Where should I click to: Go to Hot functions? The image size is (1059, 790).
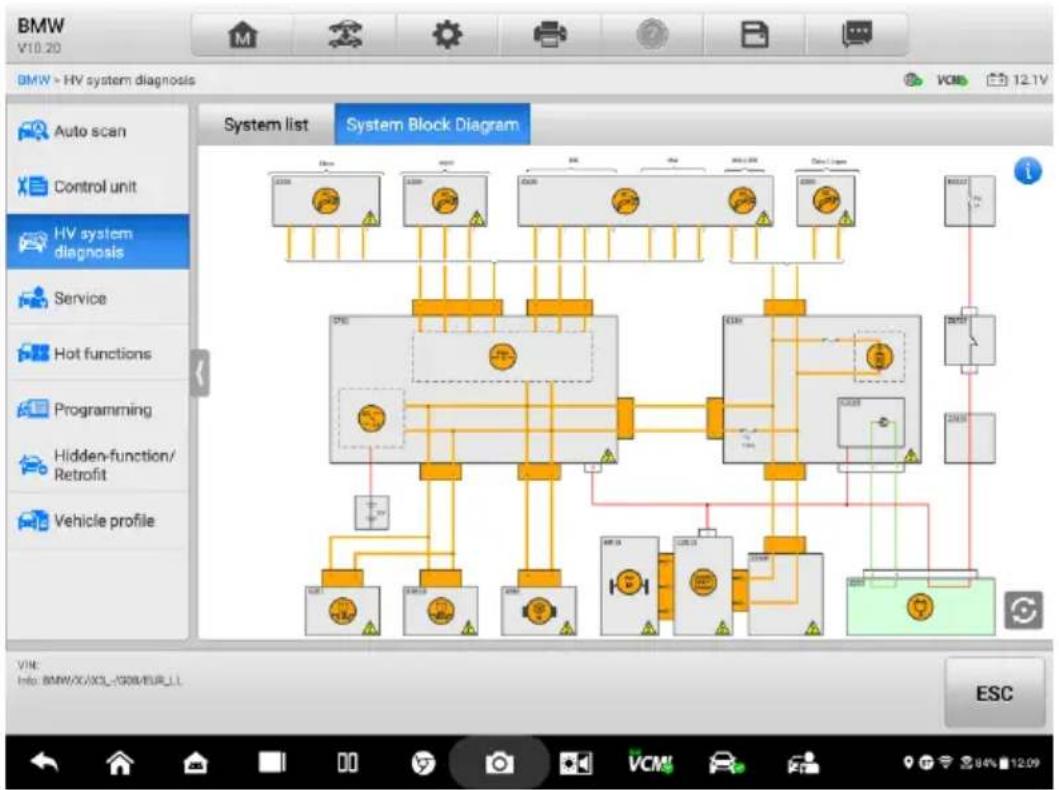(98, 353)
